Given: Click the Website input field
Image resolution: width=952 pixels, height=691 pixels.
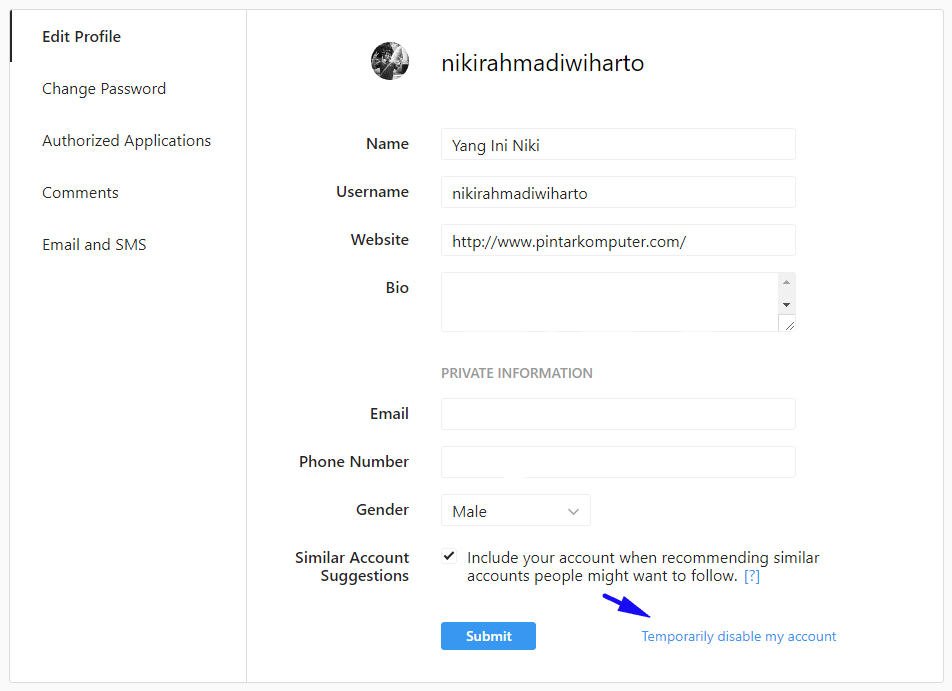Looking at the screenshot, I should point(618,240).
